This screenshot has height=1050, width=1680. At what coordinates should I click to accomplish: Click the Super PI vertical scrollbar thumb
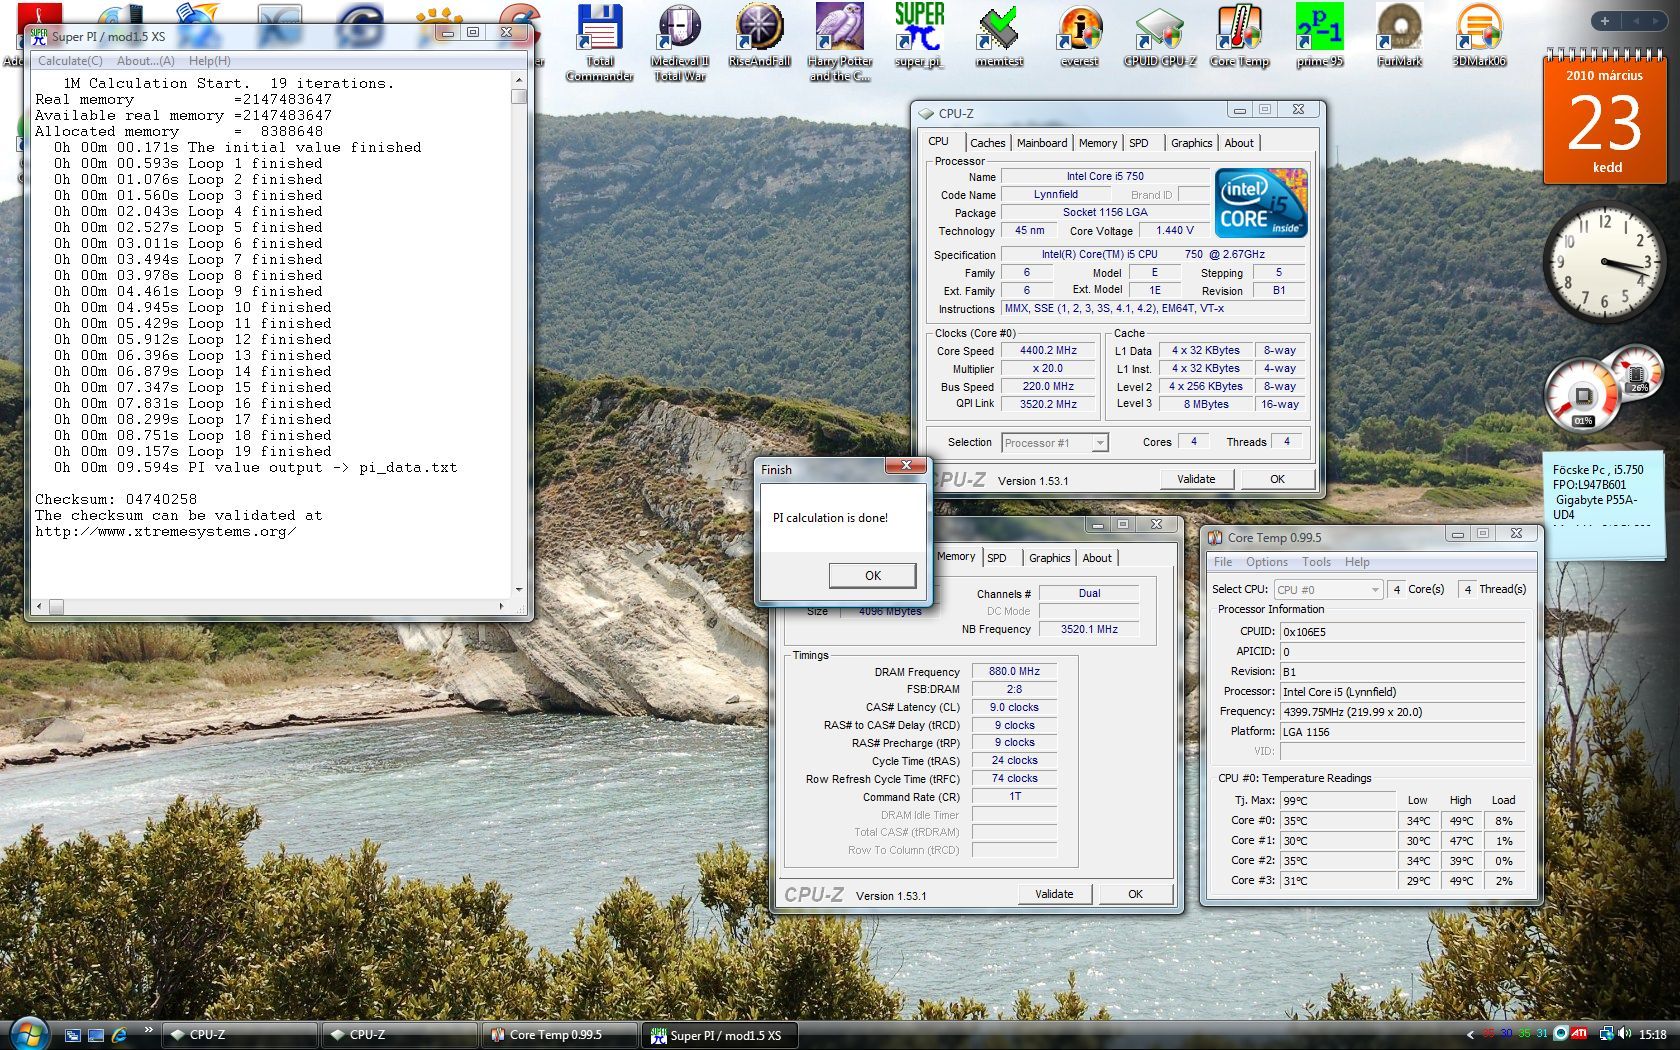point(518,97)
